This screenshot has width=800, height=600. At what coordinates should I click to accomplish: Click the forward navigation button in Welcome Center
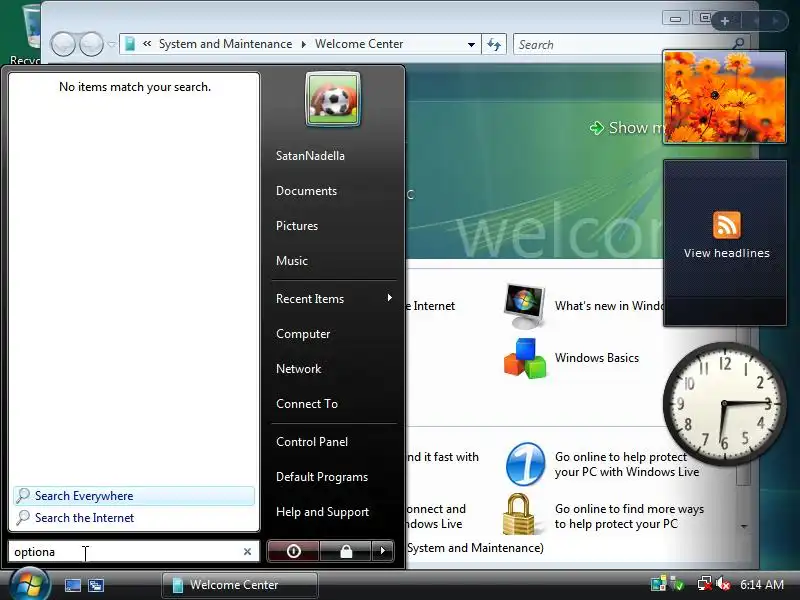[91, 44]
